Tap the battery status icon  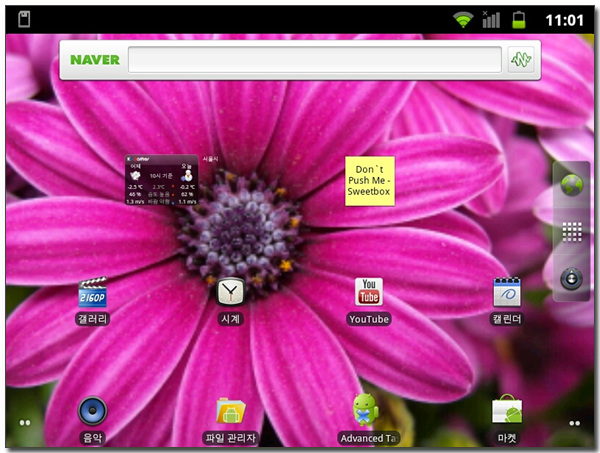point(519,20)
